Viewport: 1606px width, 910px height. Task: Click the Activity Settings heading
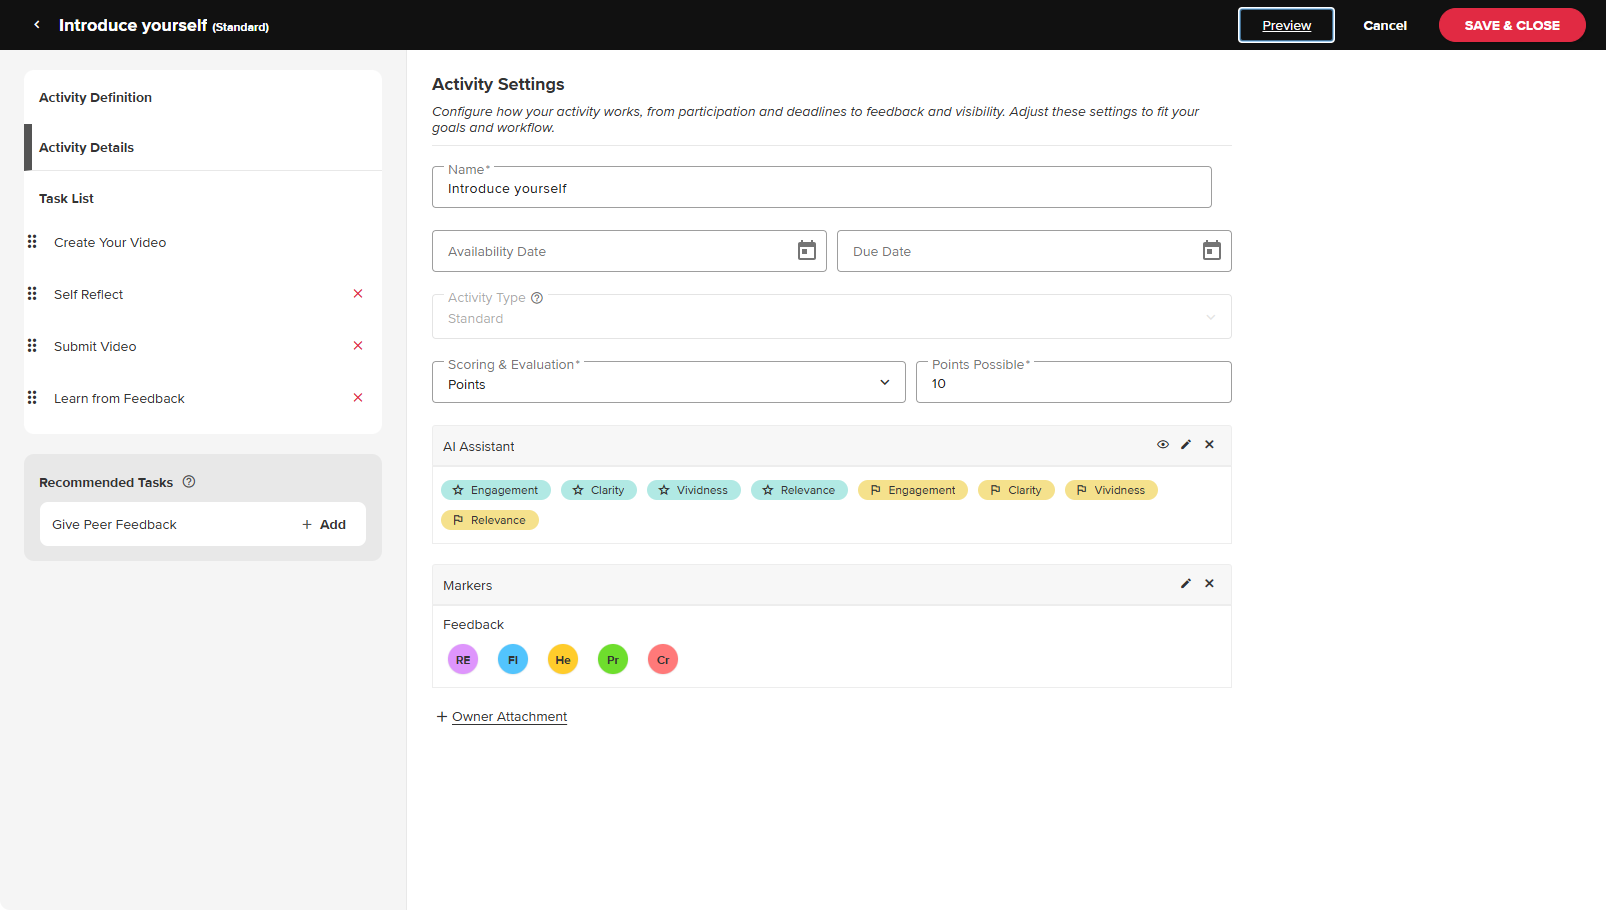tap(498, 84)
